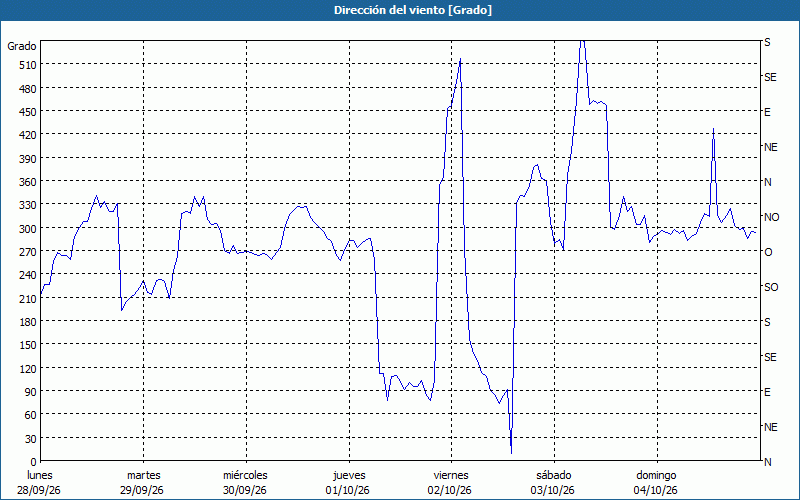Click the 'miércoles' day label

(x=245, y=475)
